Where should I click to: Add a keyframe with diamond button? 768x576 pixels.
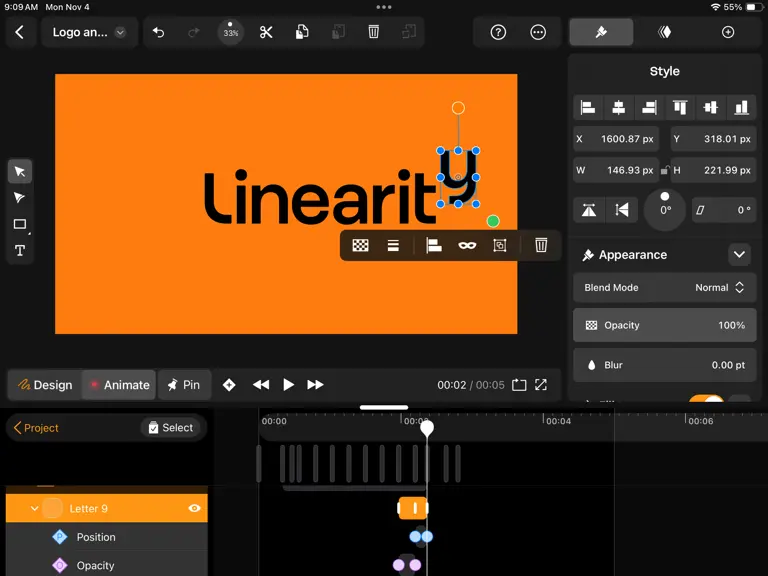pyautogui.click(x=229, y=385)
